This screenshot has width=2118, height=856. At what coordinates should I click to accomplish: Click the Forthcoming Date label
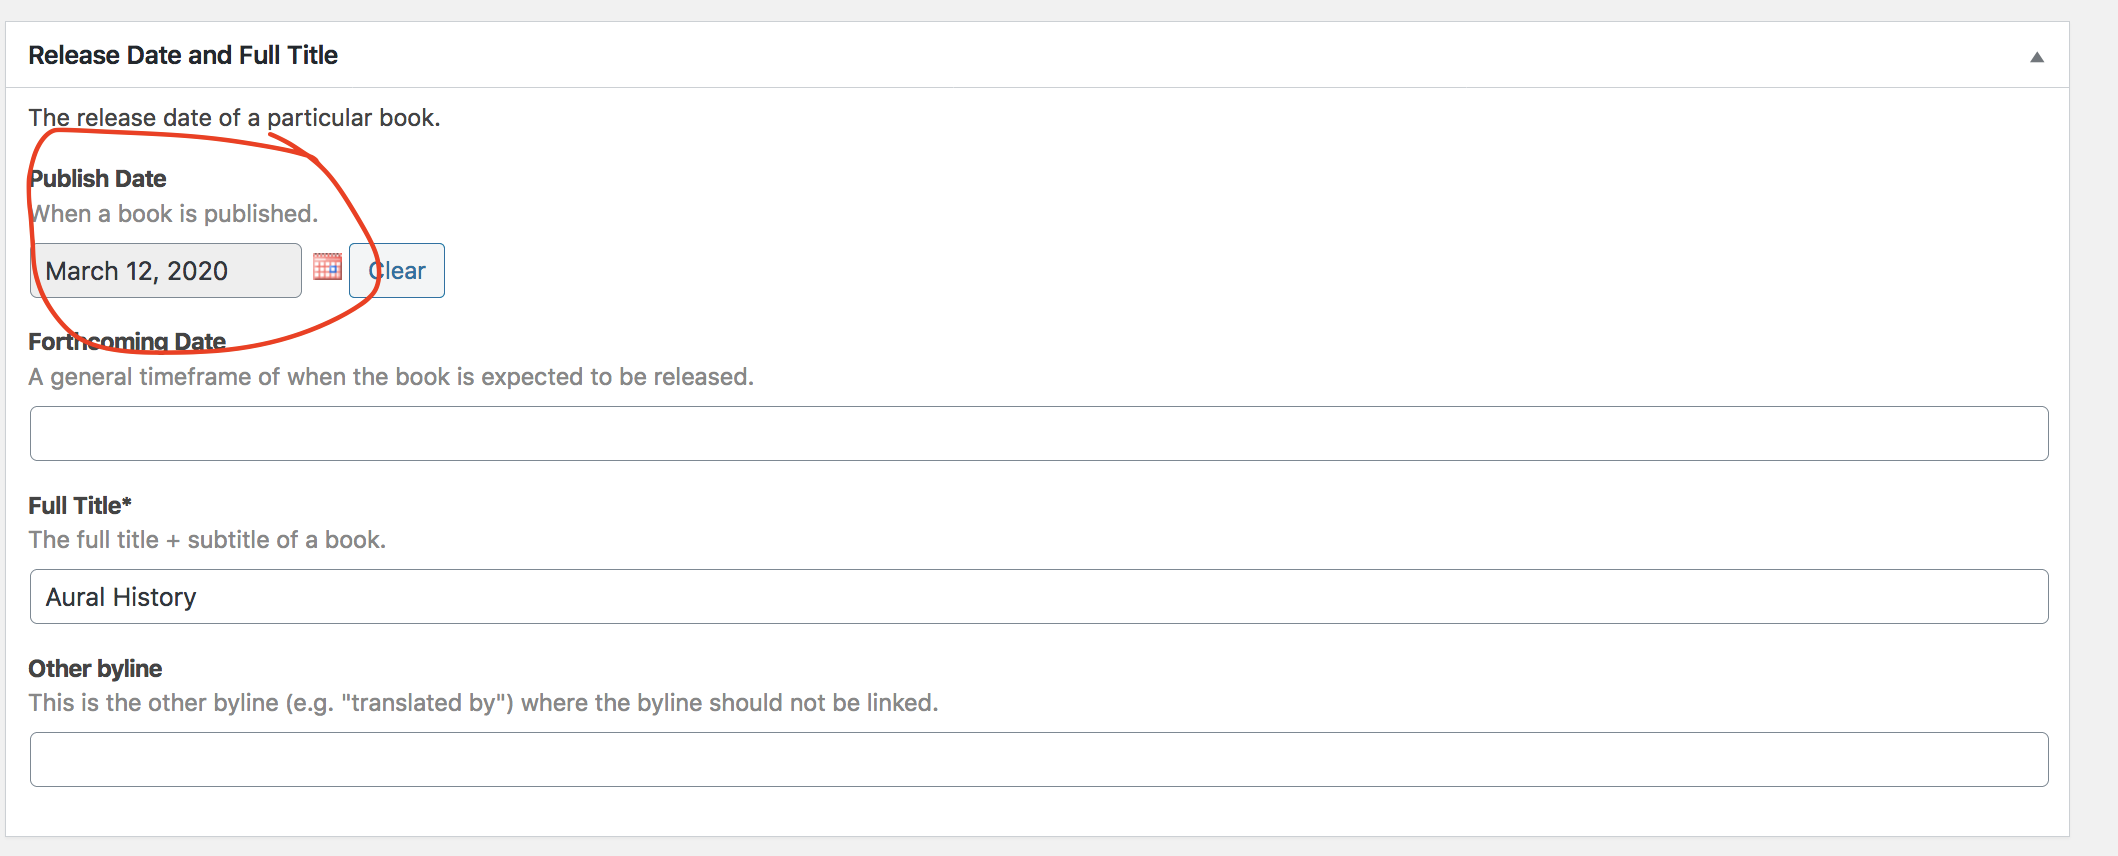pos(127,342)
